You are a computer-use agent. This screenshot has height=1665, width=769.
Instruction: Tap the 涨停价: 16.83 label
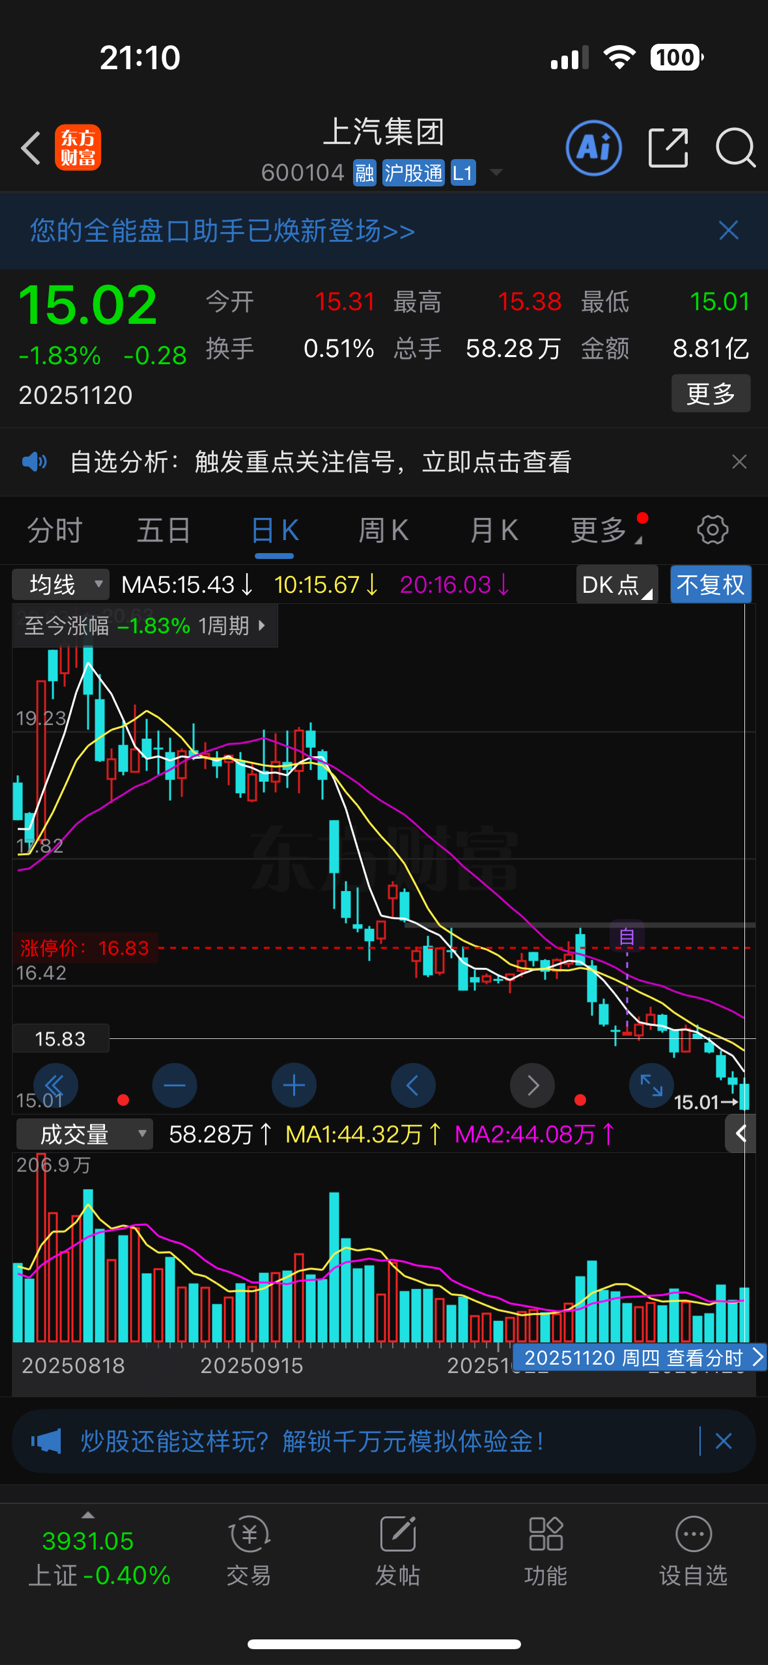[x=85, y=948]
